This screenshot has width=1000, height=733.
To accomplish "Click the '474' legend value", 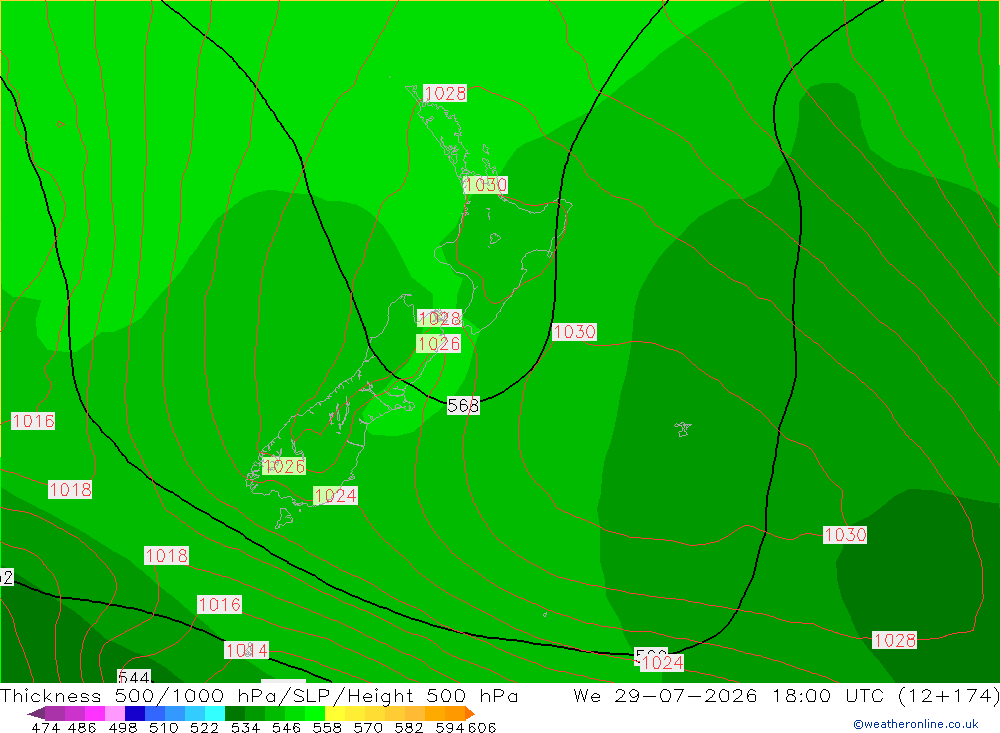I will click(x=46, y=727).
